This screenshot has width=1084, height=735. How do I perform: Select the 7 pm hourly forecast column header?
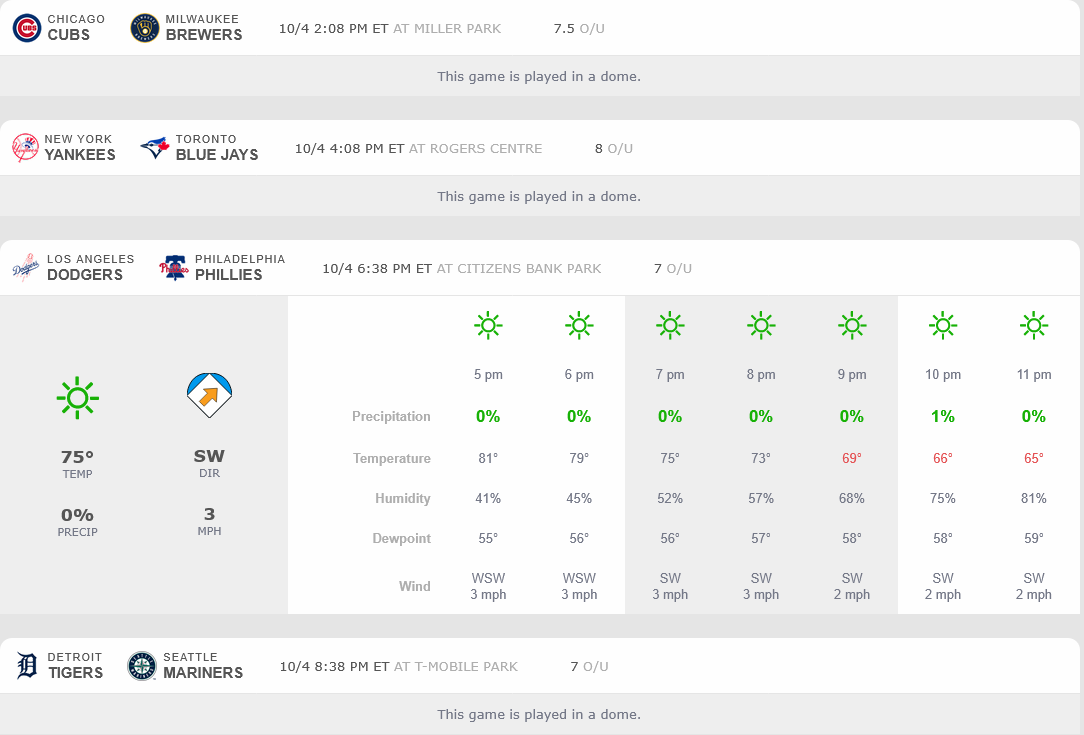[x=670, y=375]
